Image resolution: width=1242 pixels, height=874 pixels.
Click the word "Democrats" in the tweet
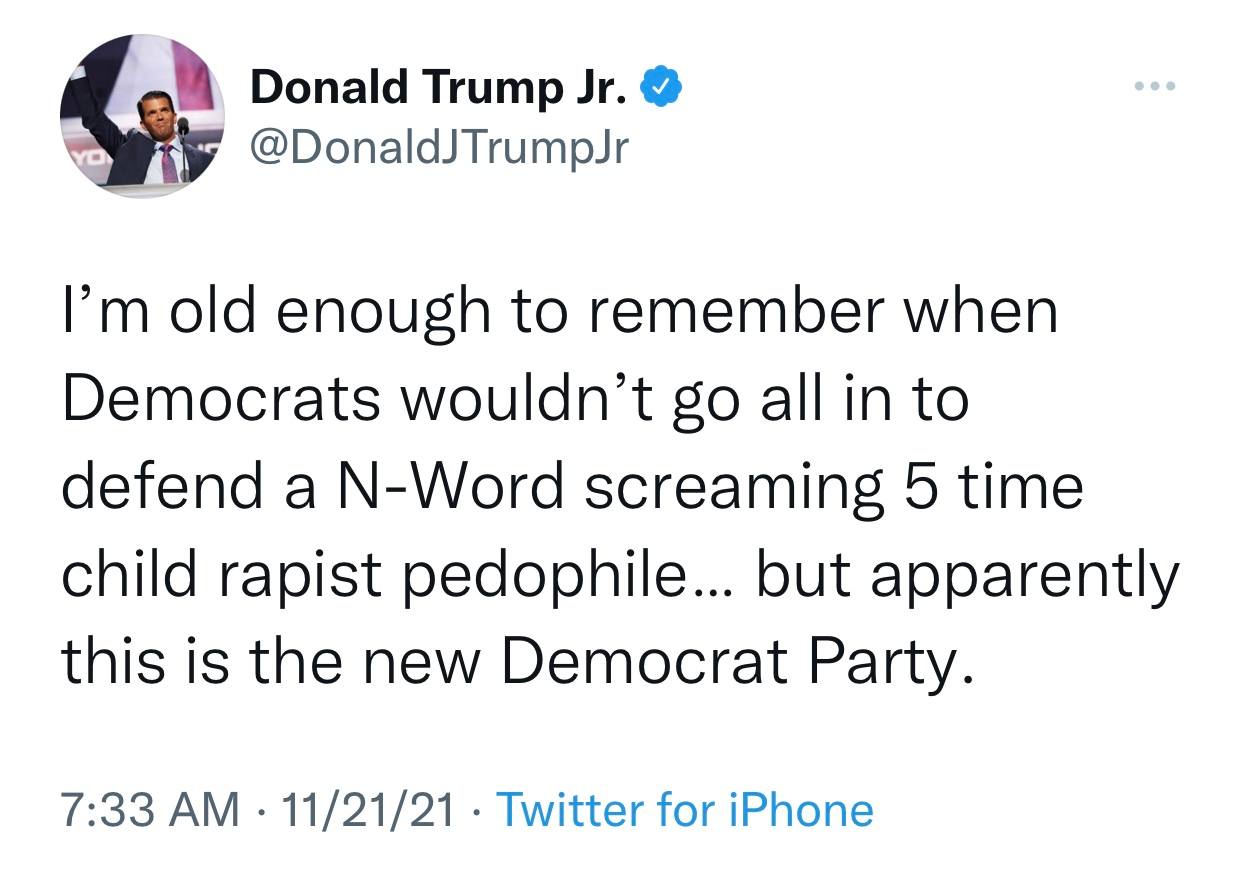(220, 400)
